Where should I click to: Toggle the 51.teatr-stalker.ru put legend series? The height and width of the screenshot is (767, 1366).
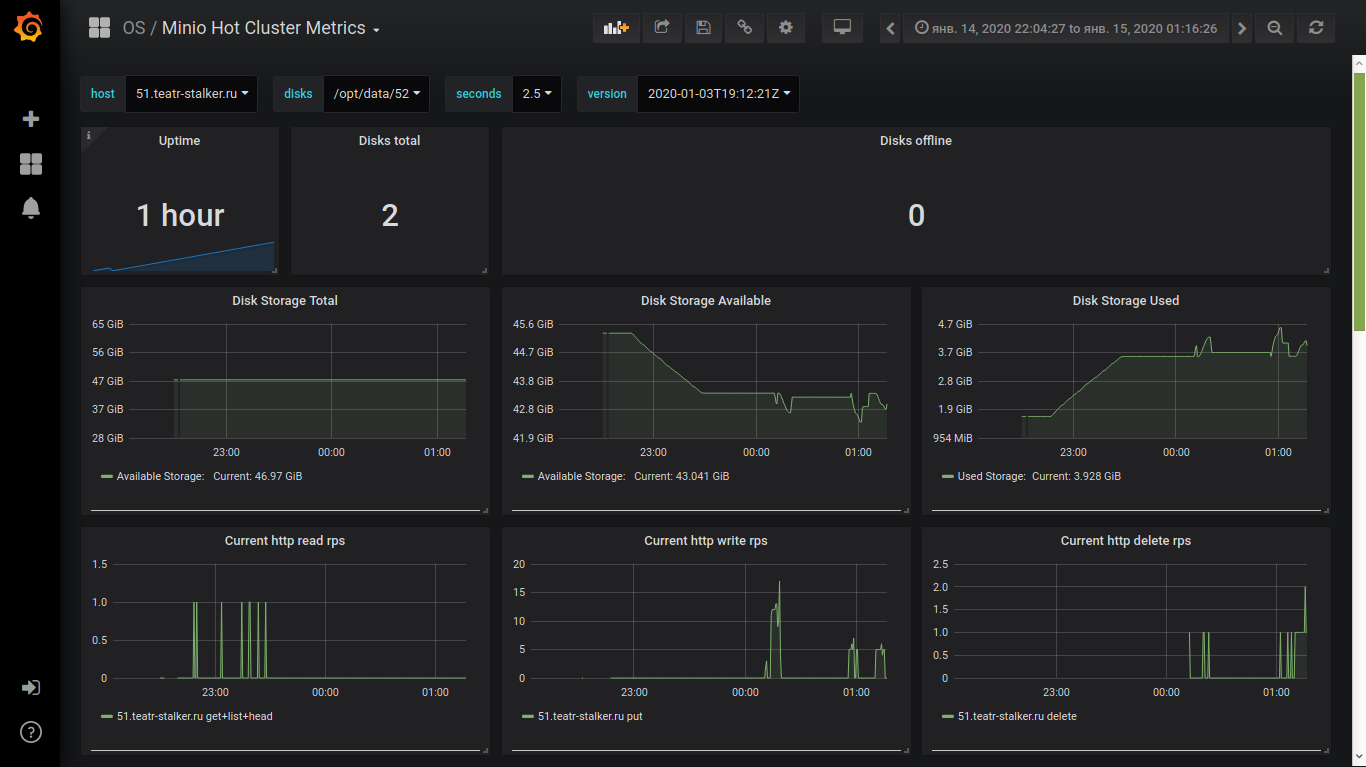tap(590, 717)
